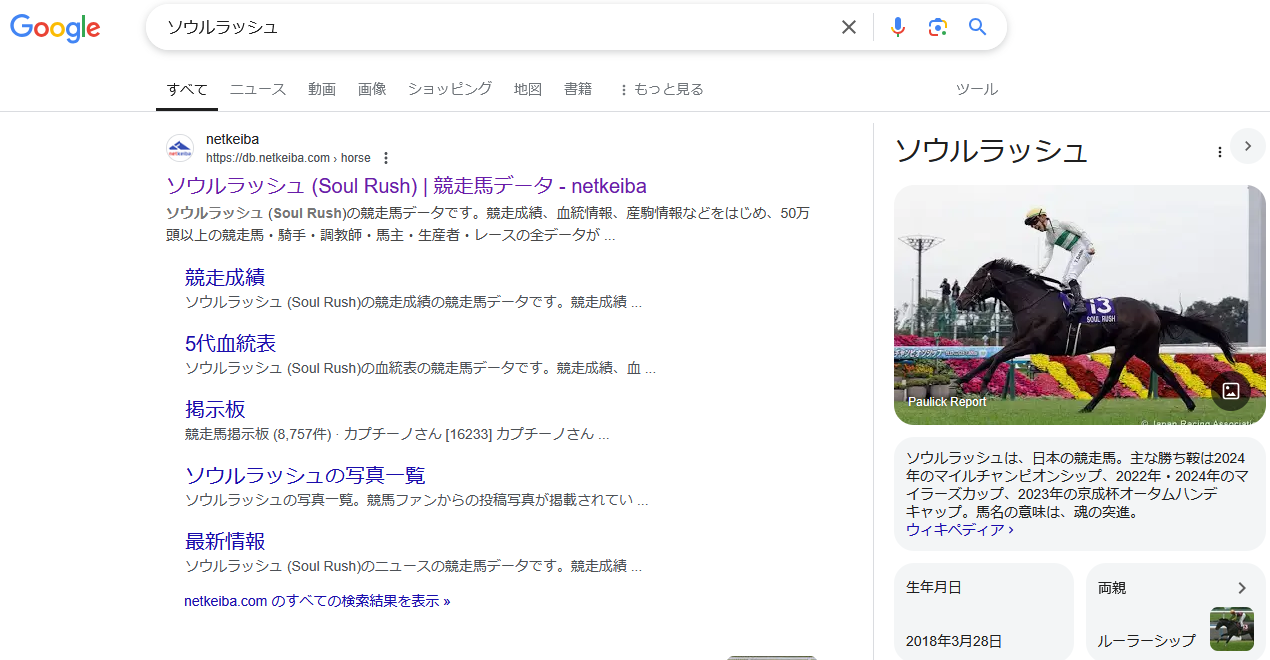The height and width of the screenshot is (660, 1270).
Task: Click the knowledge panel next arrow
Action: [x=1247, y=146]
